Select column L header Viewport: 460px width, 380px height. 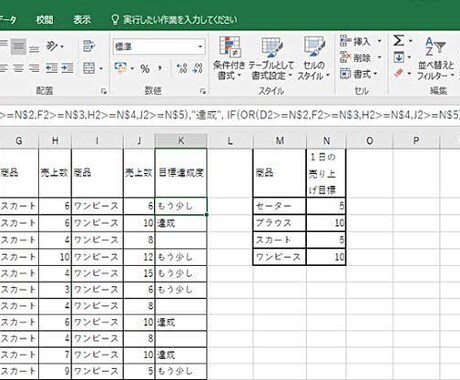tap(230, 141)
